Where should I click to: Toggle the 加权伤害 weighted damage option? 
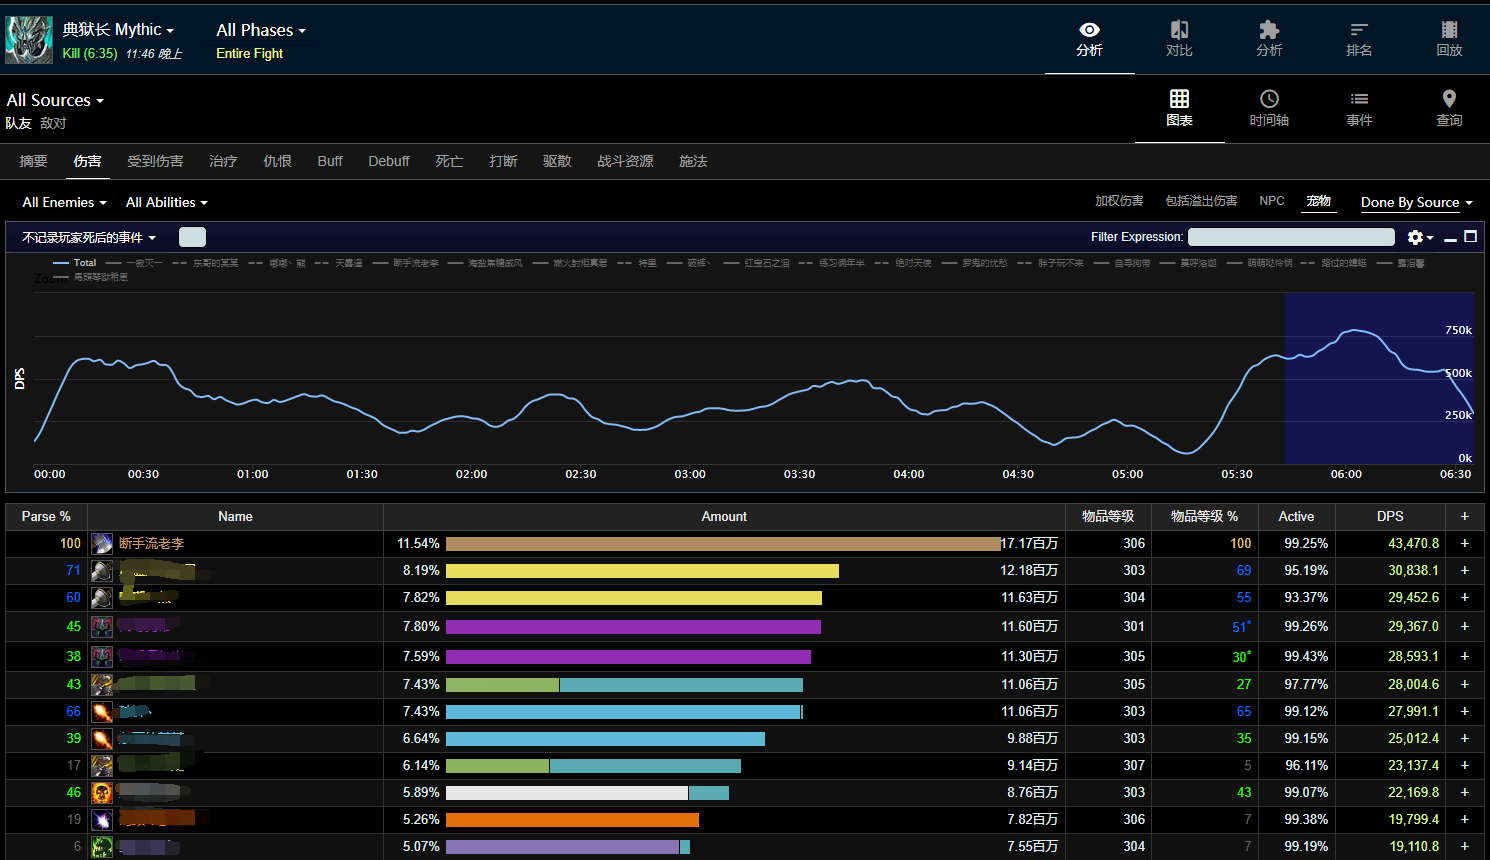(x=1119, y=201)
